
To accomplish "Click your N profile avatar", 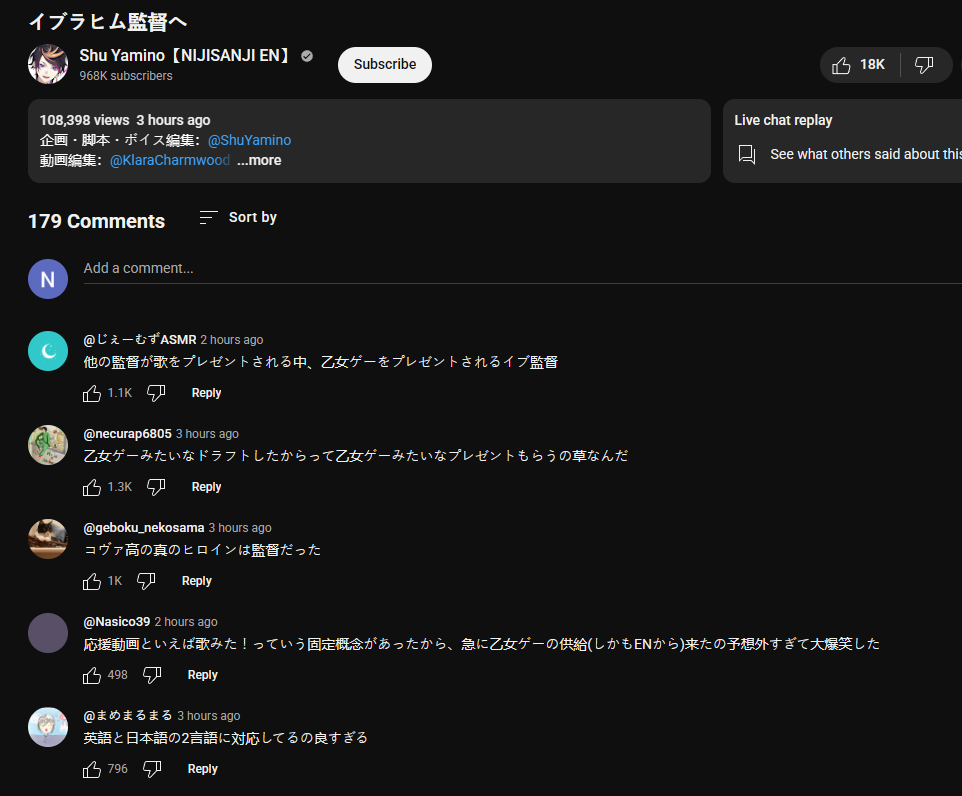I will click(x=48, y=279).
